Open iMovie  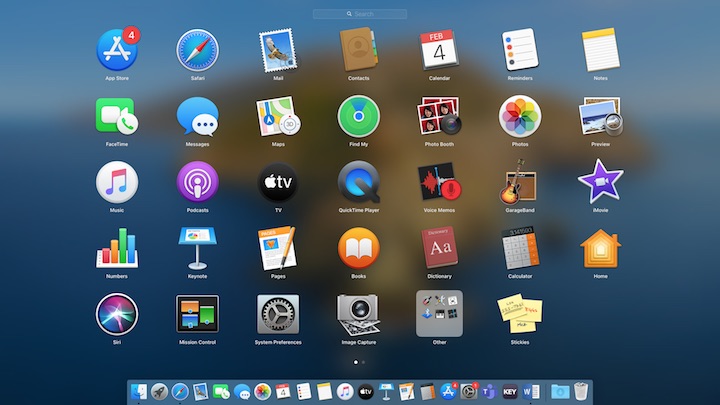[x=601, y=182]
